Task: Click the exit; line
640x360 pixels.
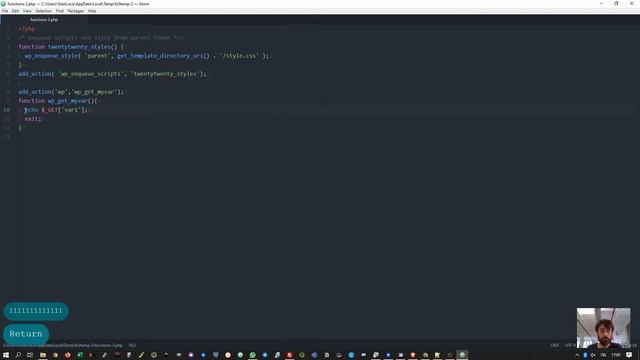Action: pyautogui.click(x=33, y=119)
